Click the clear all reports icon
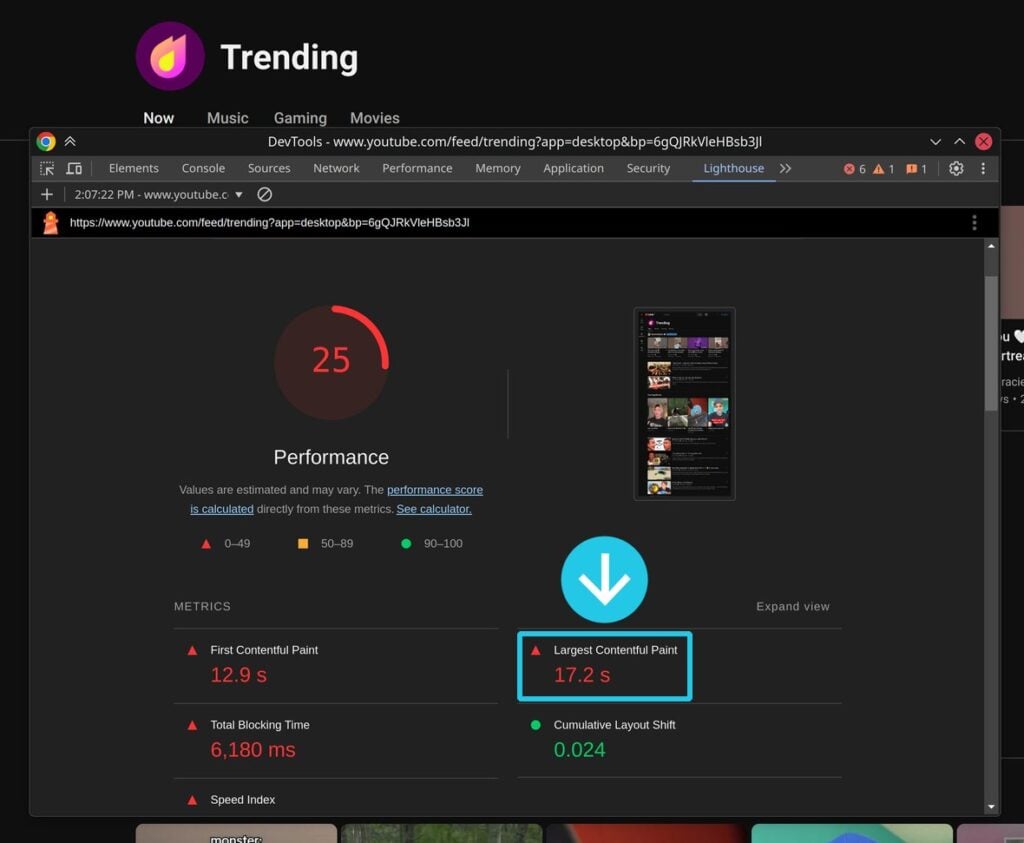Image resolution: width=1024 pixels, height=843 pixels. pyautogui.click(x=264, y=195)
